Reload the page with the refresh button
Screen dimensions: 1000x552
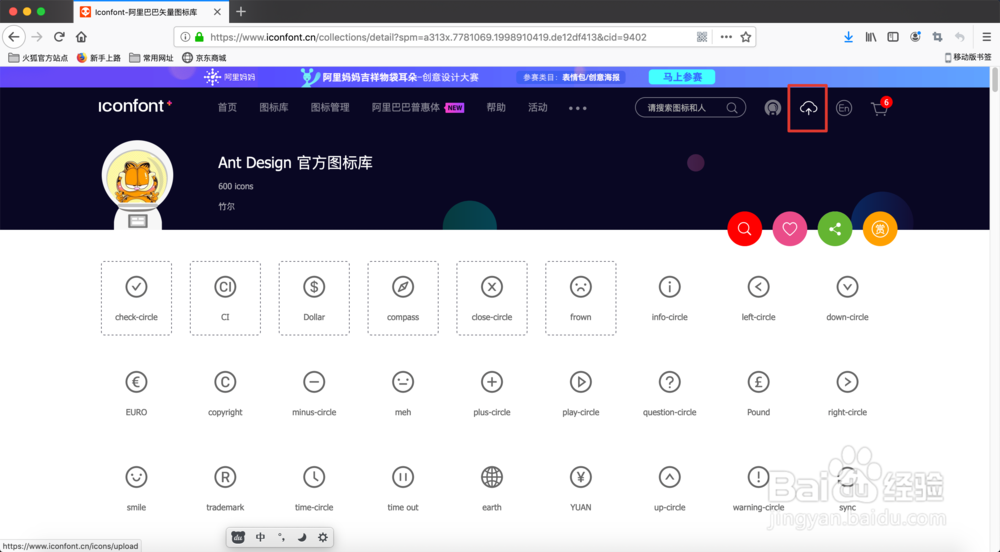pos(59,37)
